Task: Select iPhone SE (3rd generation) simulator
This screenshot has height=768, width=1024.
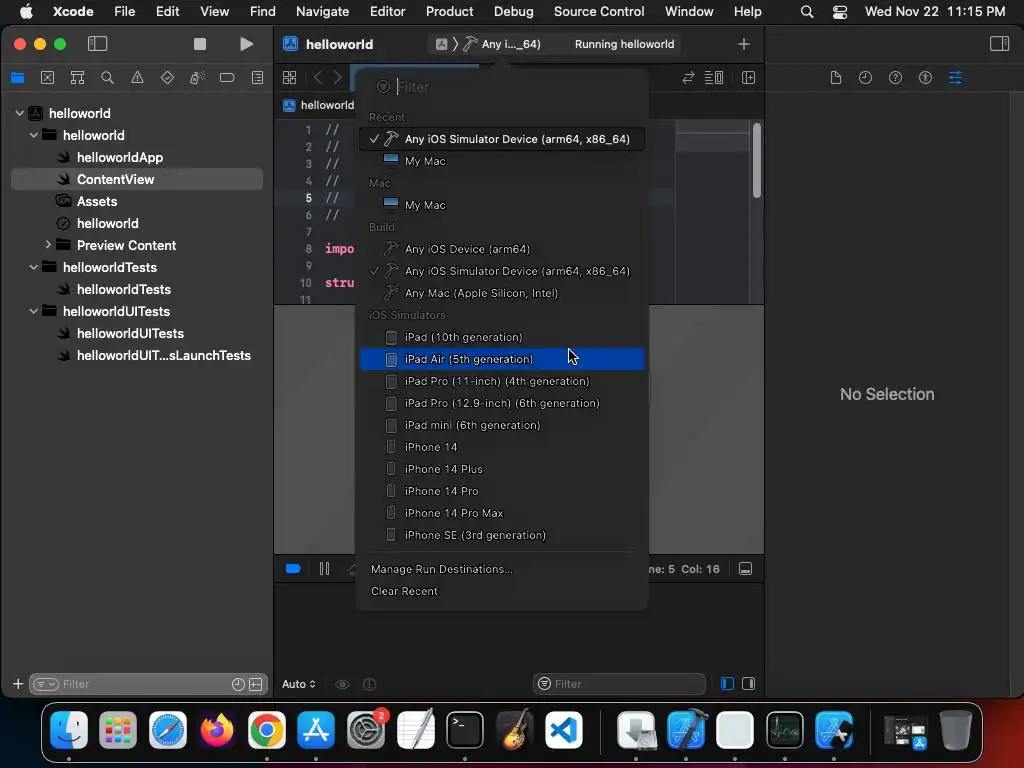Action: click(x=502, y=535)
